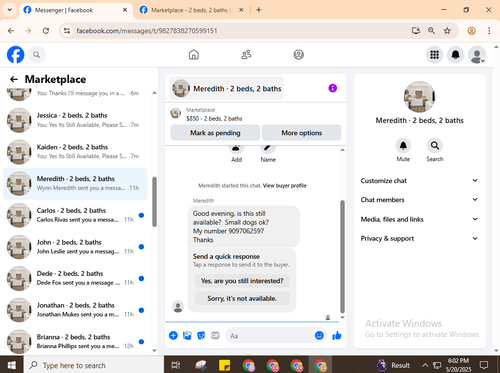This screenshot has height=373, width=500.
Task: Open the emoji picker smiley icon
Action: [319, 335]
